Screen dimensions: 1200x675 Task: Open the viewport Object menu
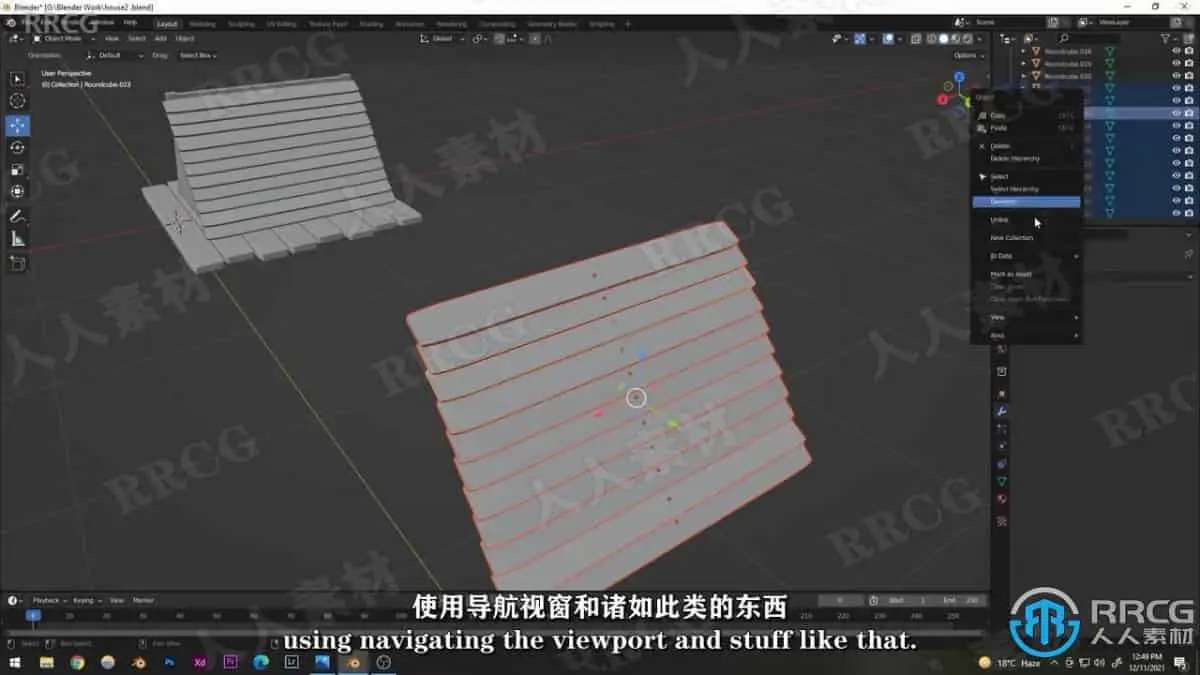tap(185, 38)
